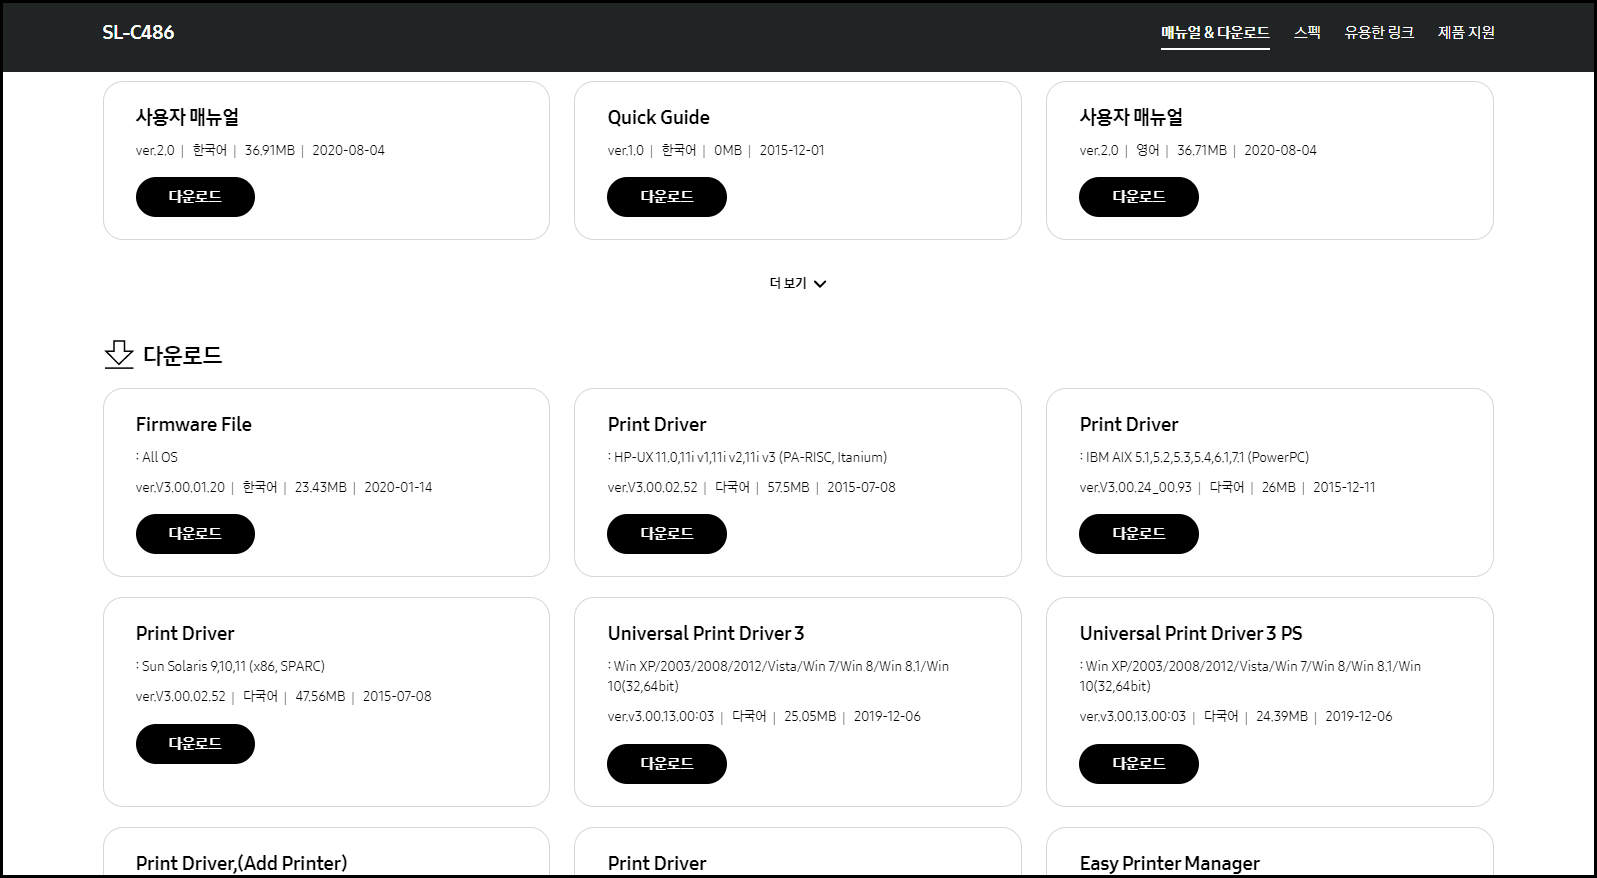The height and width of the screenshot is (878, 1597).
Task: Click the 2019-12-06 date on Universal Print Driver 3 PS
Action: tap(1359, 716)
